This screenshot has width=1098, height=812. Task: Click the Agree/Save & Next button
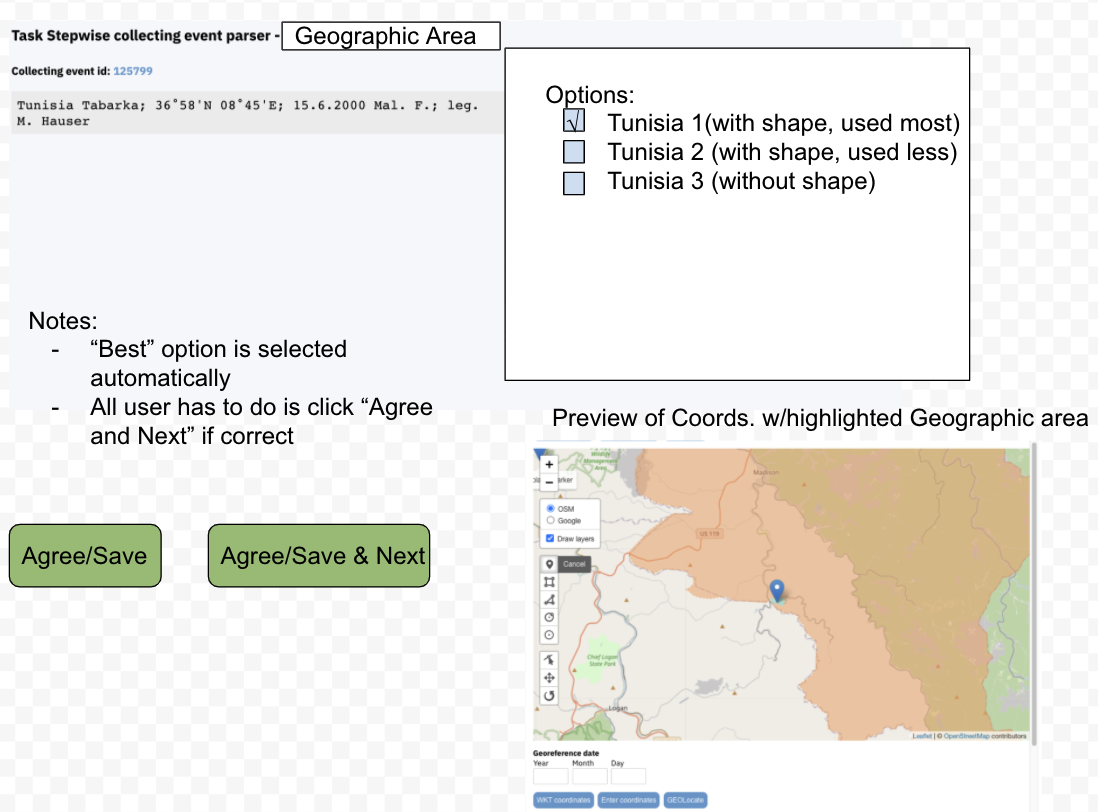coord(319,555)
